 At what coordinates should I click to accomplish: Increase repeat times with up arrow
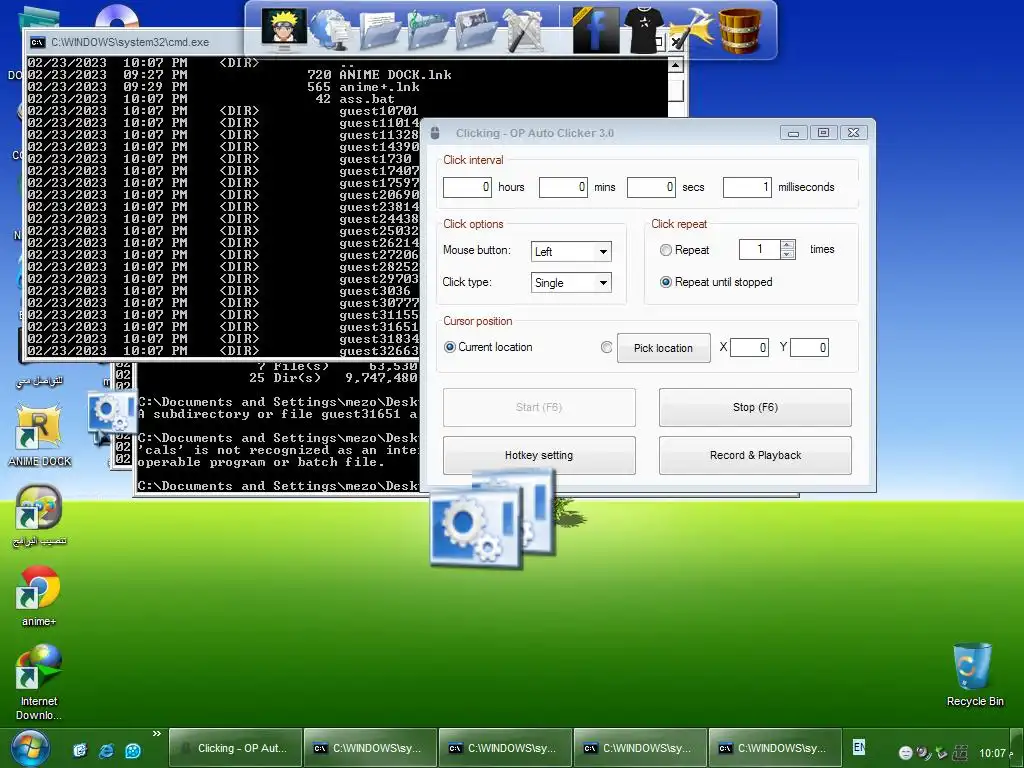click(x=788, y=245)
